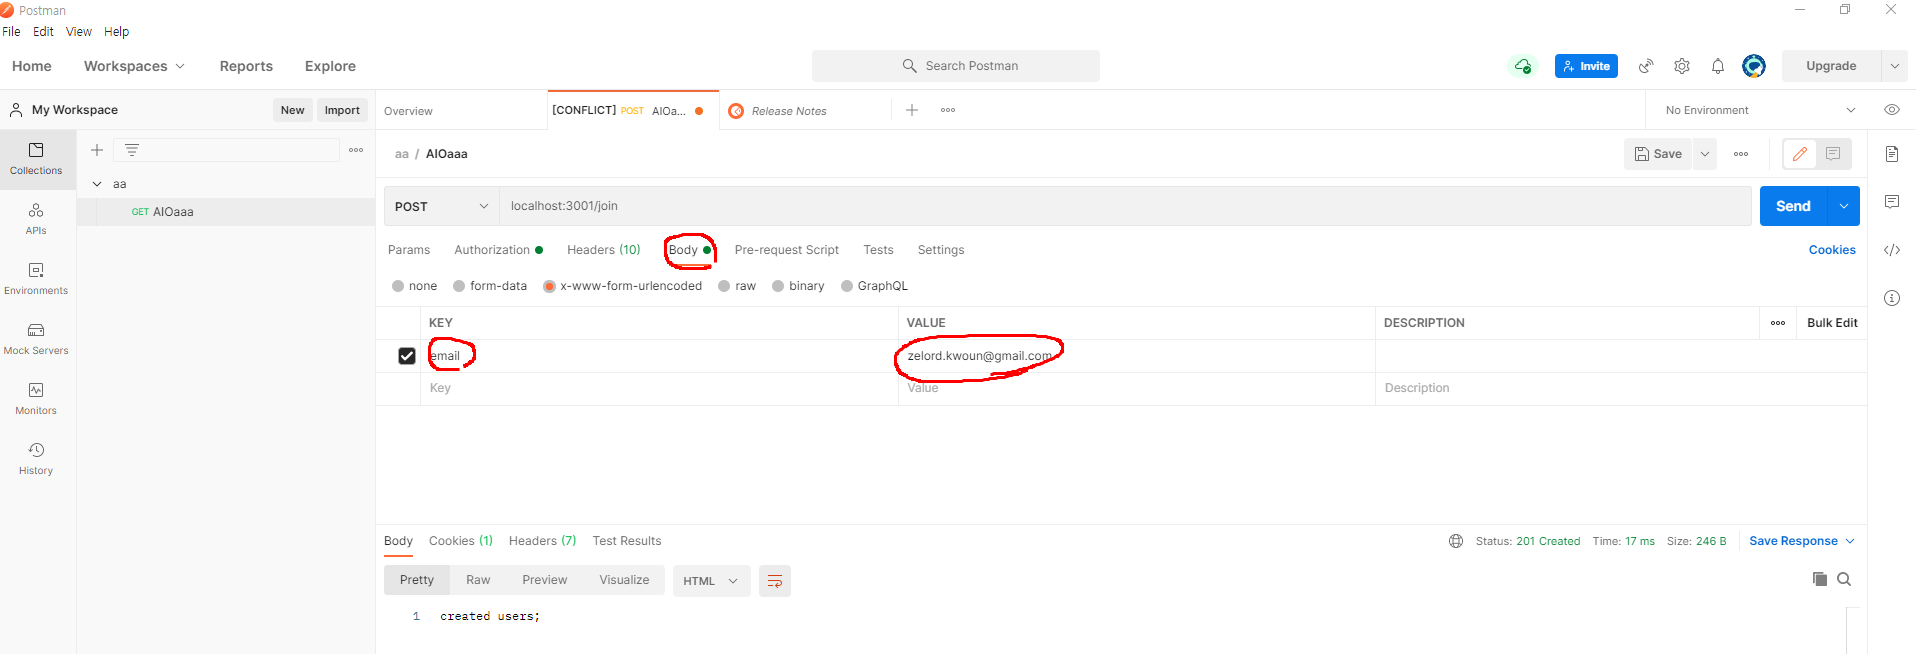Click the Search Postman box
The image size is (1916, 654).
956,66
